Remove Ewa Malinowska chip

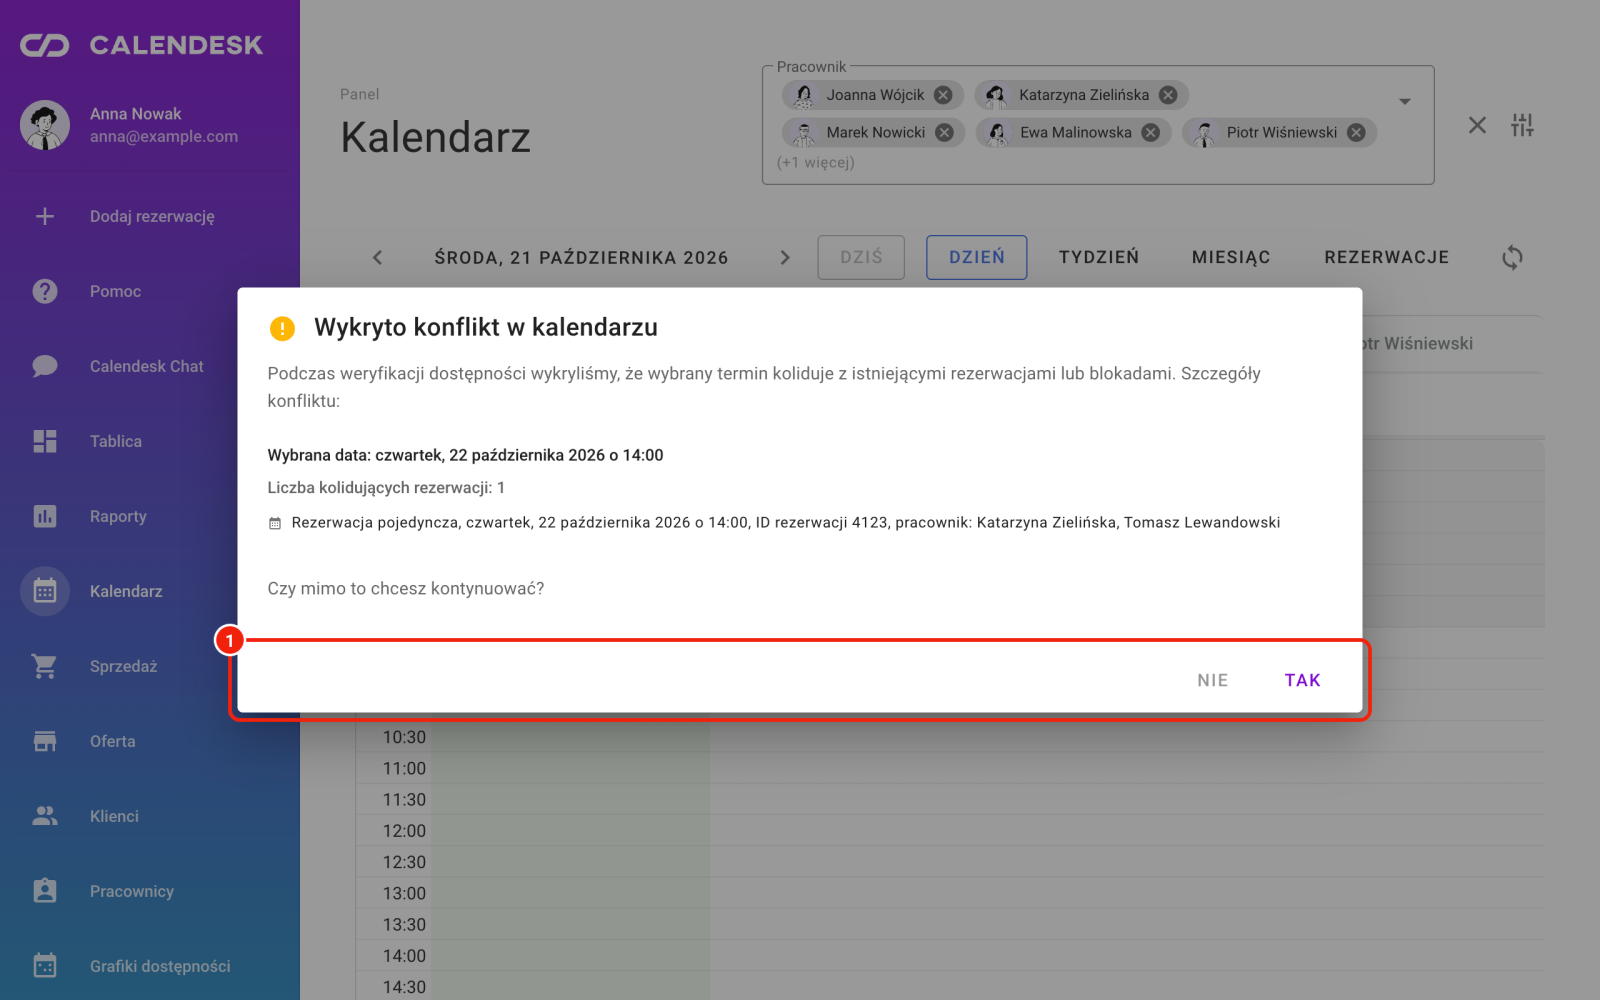point(1151,132)
